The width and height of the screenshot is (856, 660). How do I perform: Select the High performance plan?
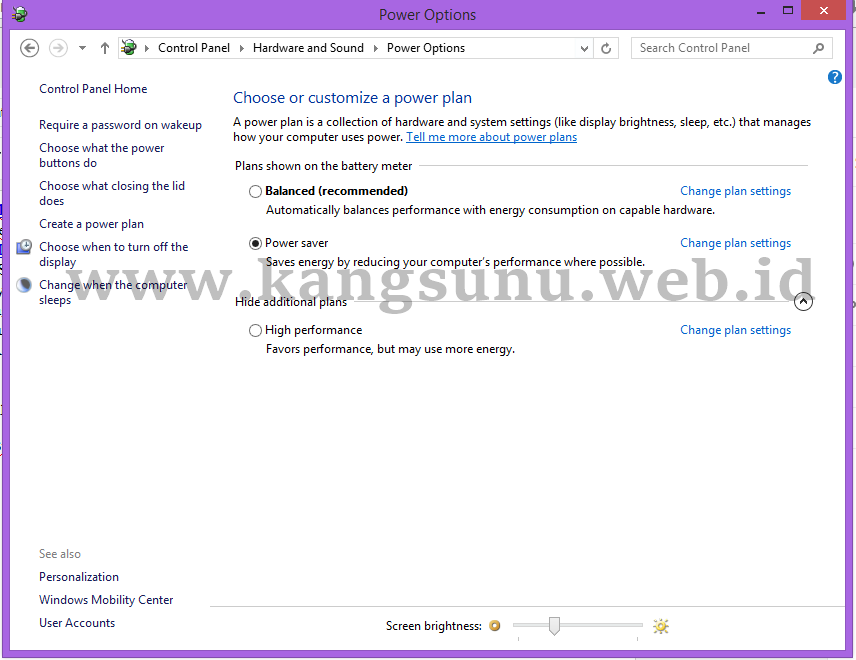click(255, 330)
